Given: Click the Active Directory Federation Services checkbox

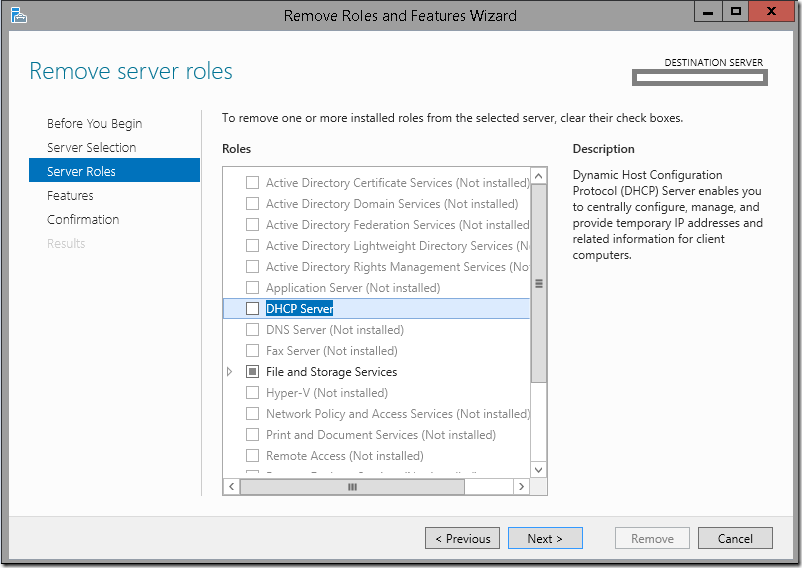Looking at the screenshot, I should [252, 224].
